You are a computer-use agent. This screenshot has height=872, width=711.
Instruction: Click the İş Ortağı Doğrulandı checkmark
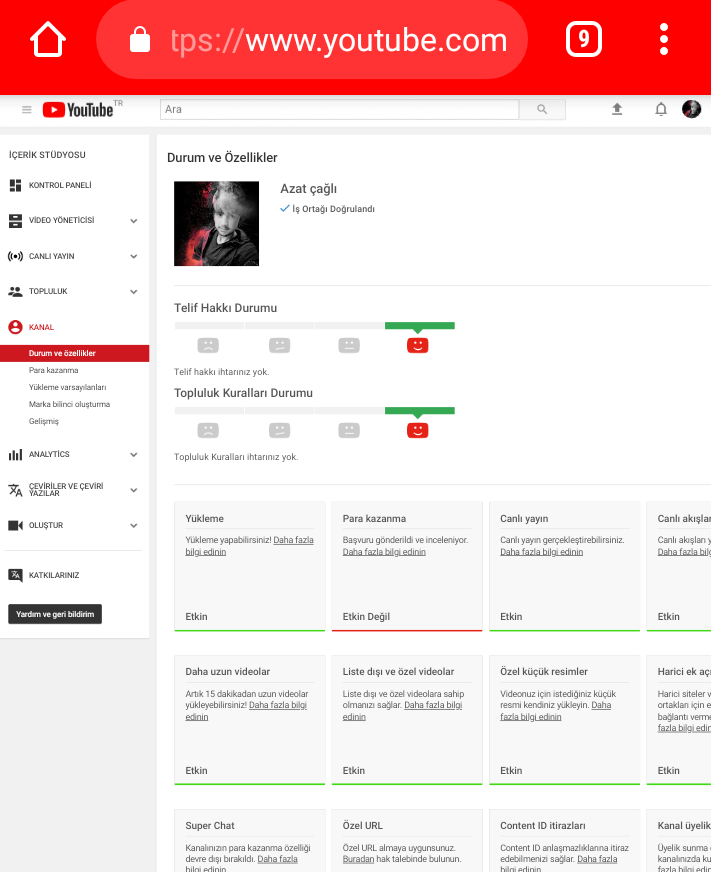coord(285,209)
